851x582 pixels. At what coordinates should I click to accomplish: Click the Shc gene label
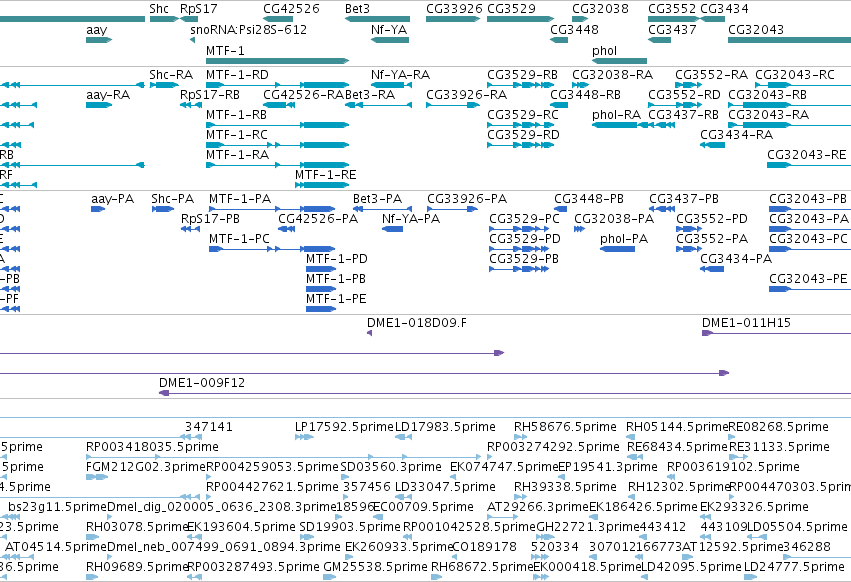(x=159, y=9)
